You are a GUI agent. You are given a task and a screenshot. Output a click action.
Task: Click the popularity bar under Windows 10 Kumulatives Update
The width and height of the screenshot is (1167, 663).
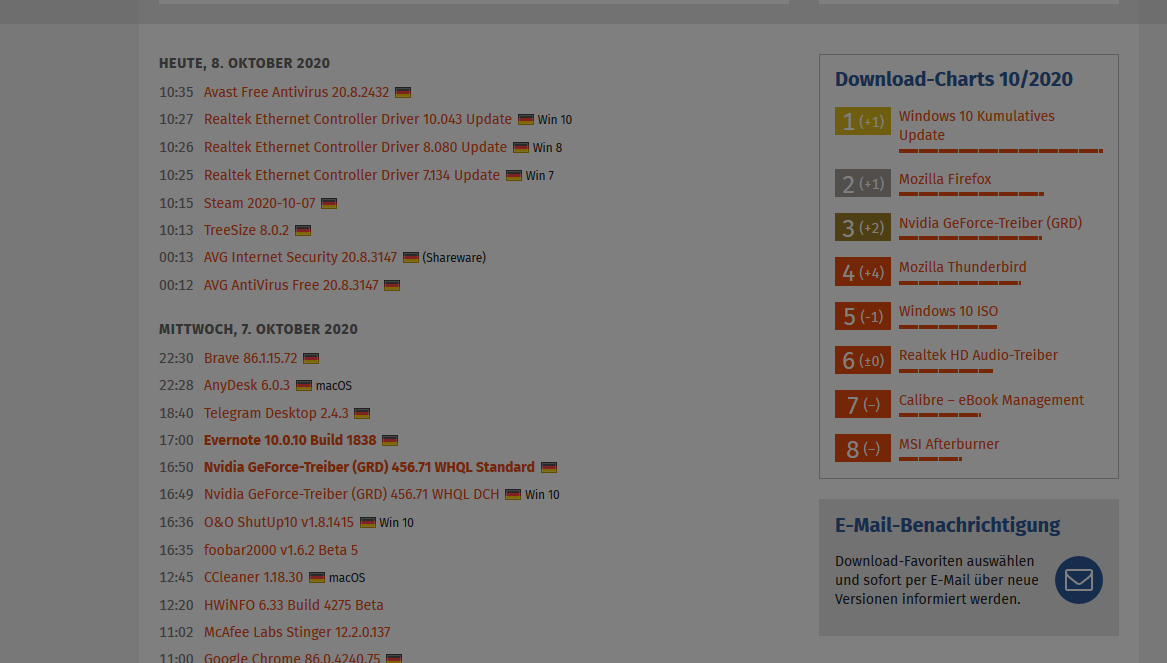click(1001, 151)
